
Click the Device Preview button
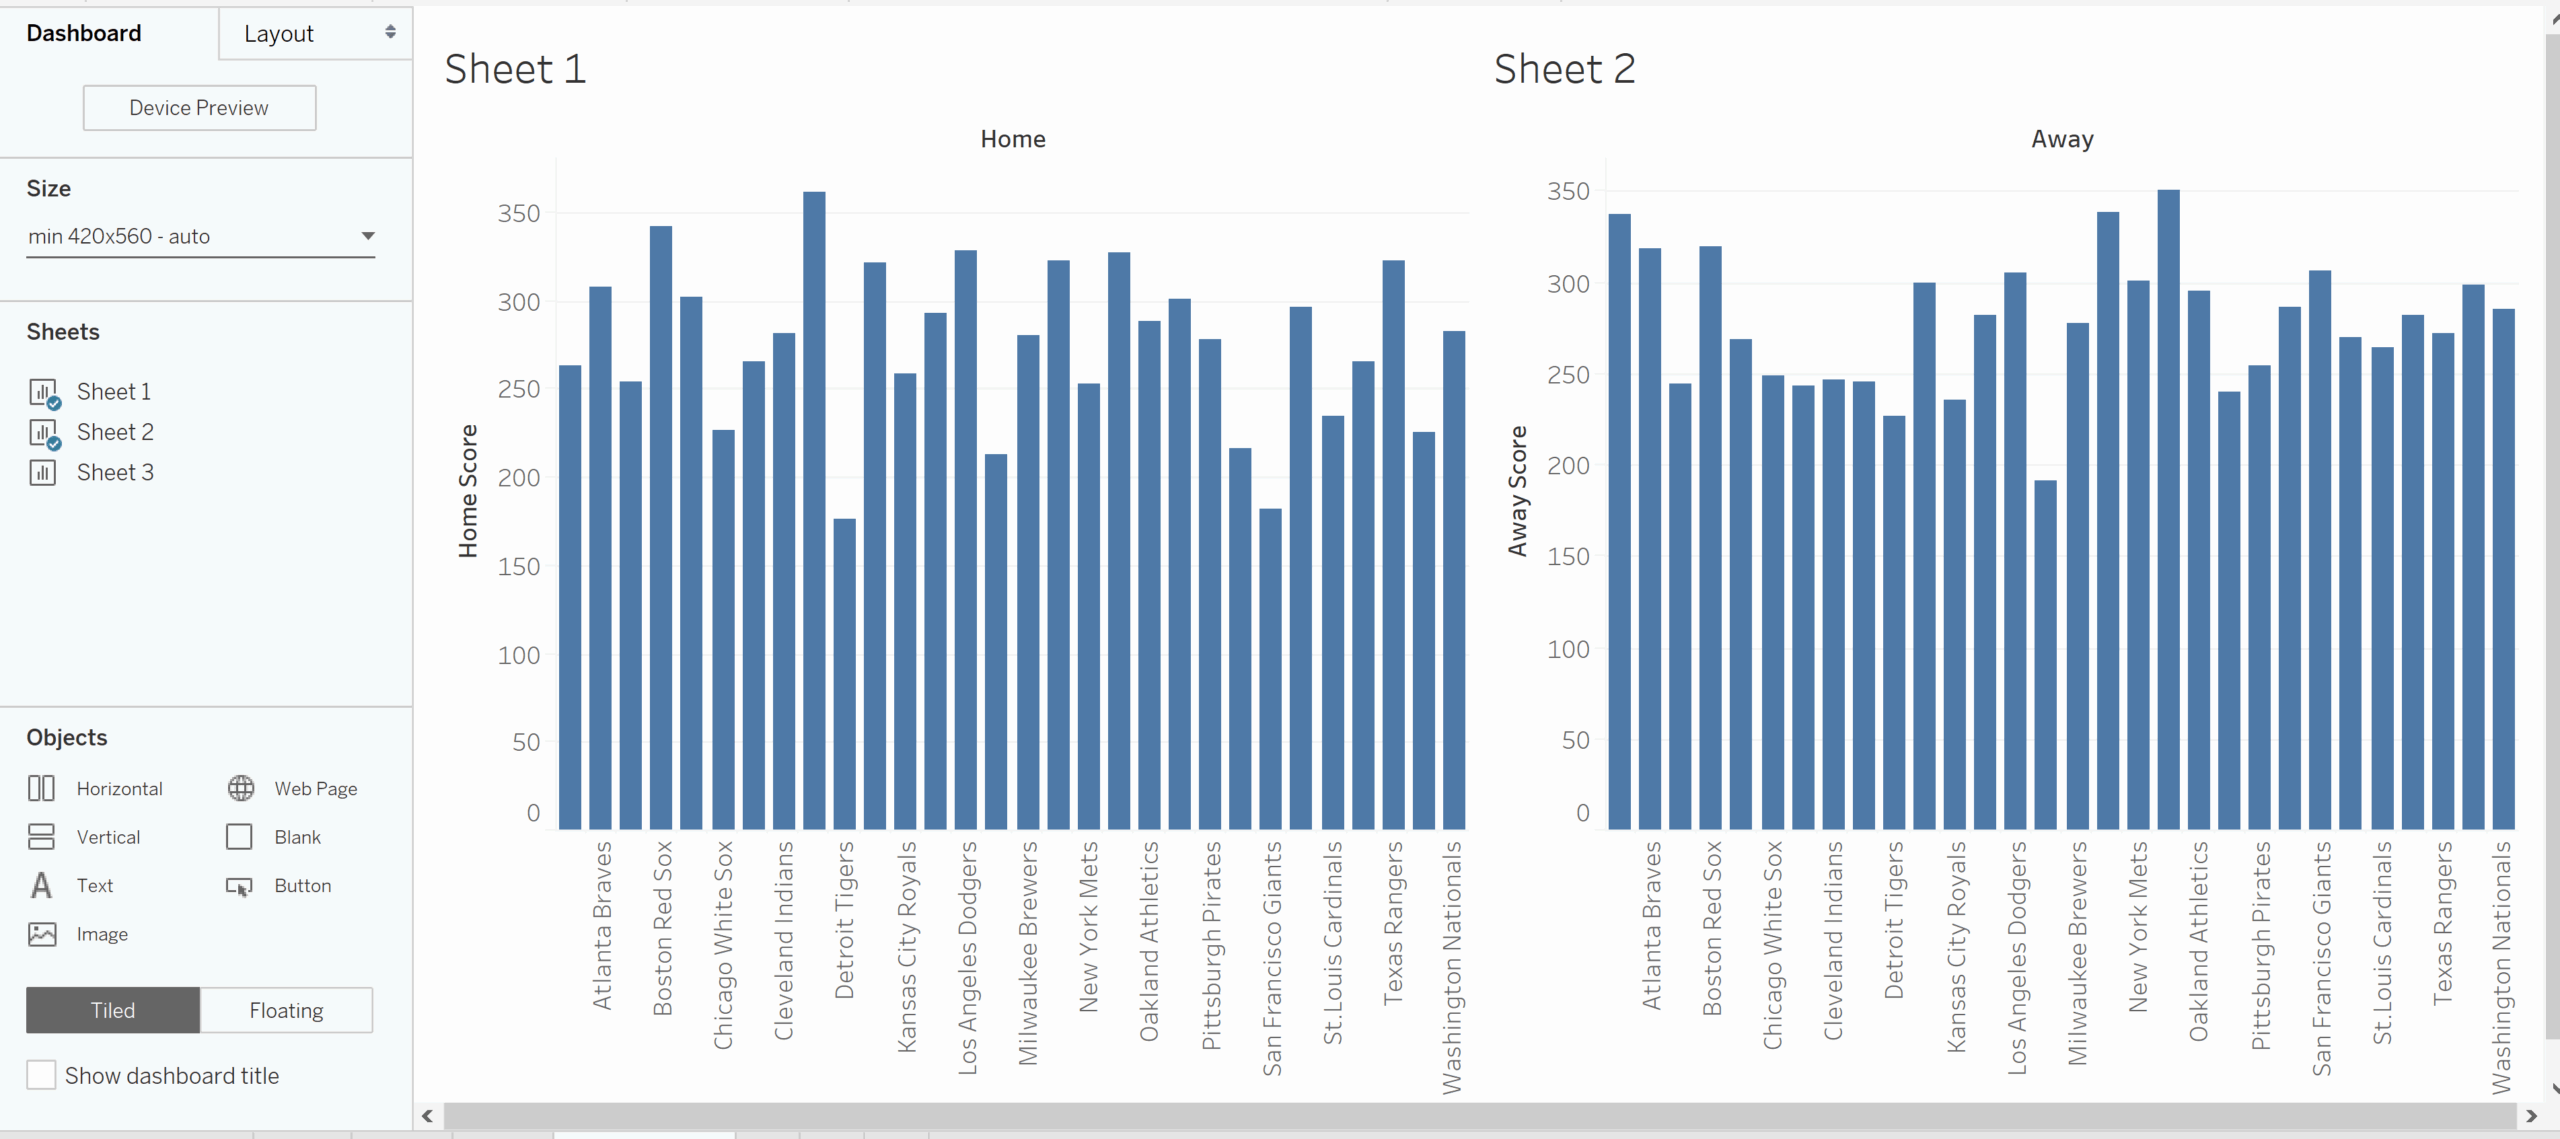[x=198, y=107]
